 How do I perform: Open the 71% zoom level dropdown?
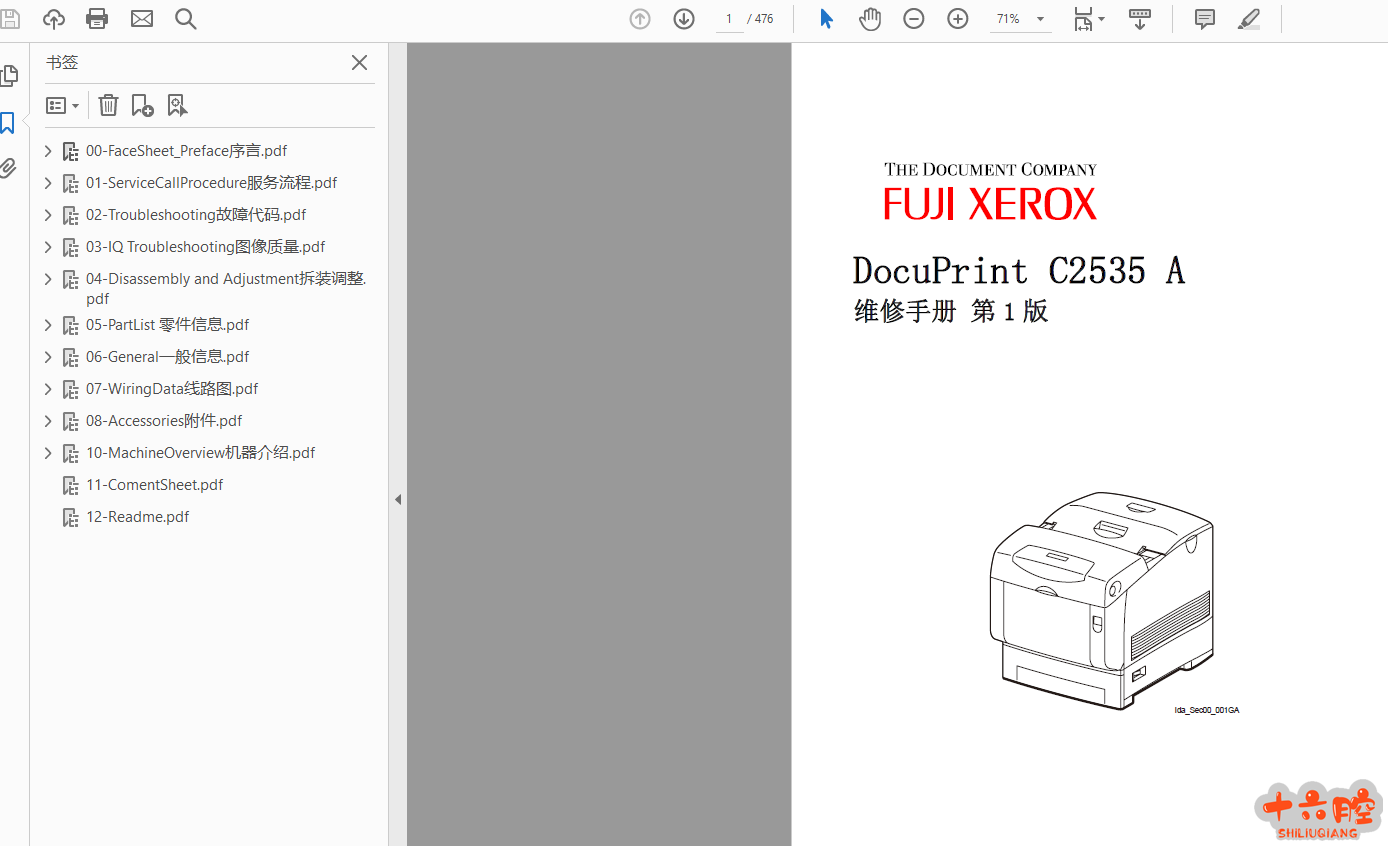tap(1040, 19)
